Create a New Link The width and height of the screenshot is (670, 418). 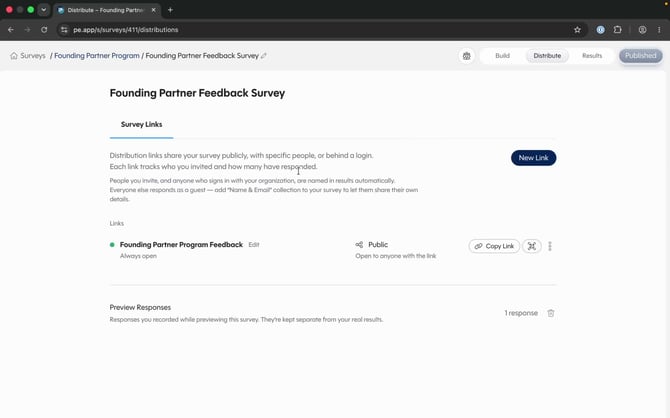(533, 158)
